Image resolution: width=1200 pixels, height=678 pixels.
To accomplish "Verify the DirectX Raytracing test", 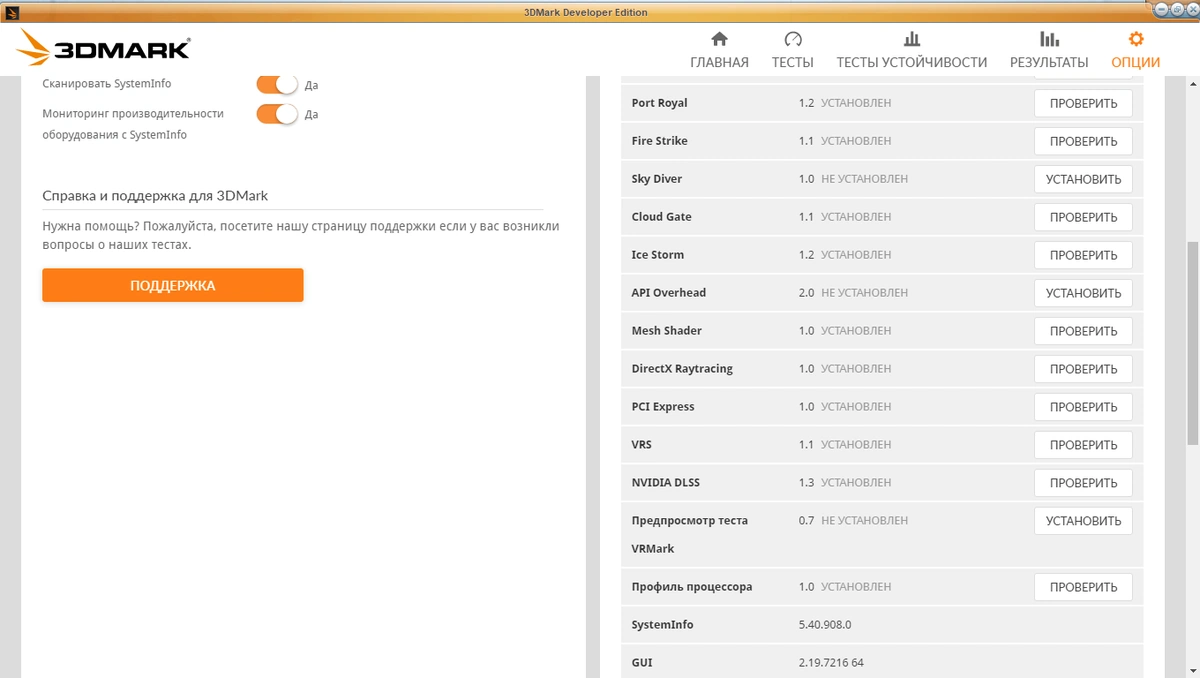I will pyautogui.click(x=1083, y=369).
